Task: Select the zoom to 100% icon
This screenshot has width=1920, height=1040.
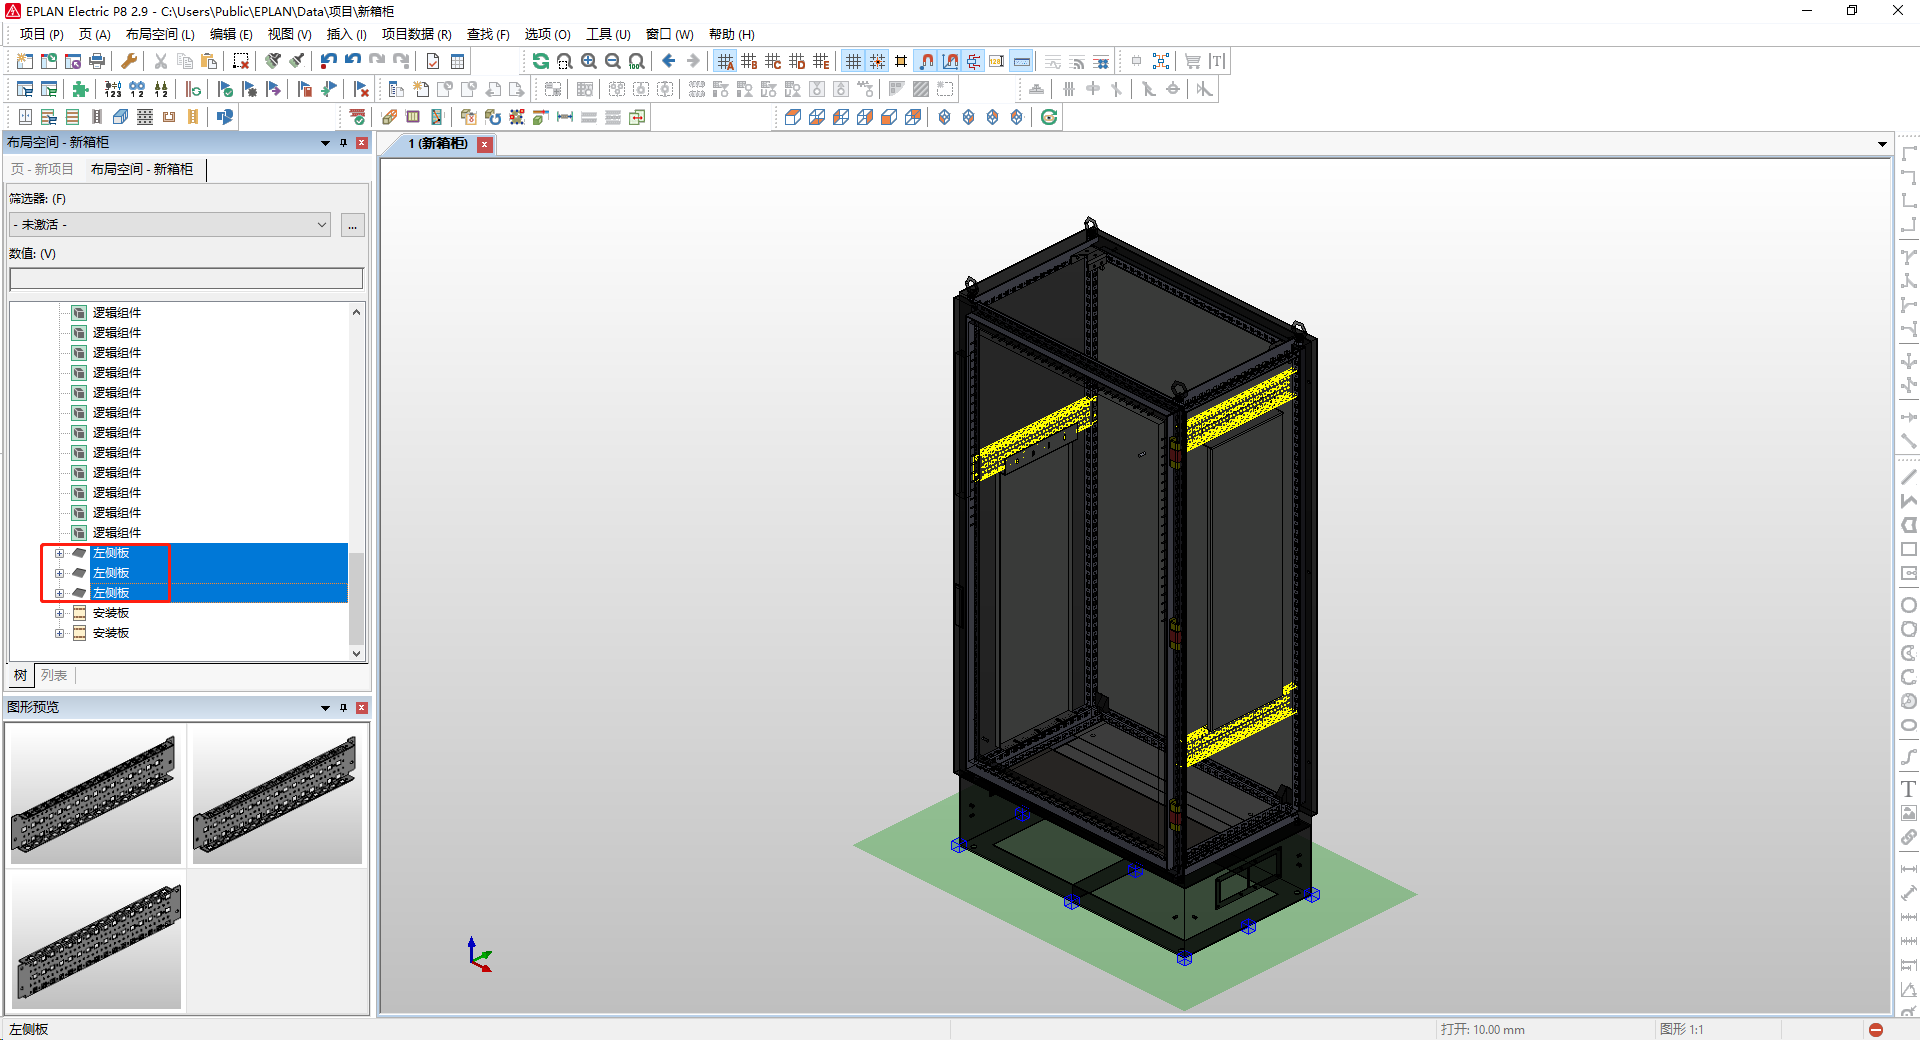Action: [636, 61]
